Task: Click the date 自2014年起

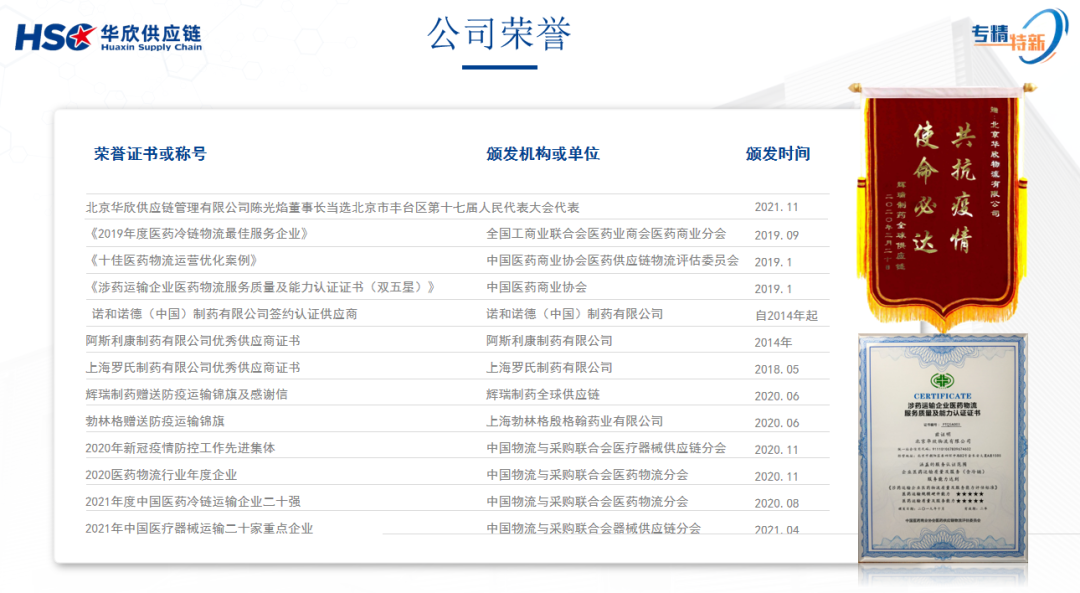Action: 786,315
